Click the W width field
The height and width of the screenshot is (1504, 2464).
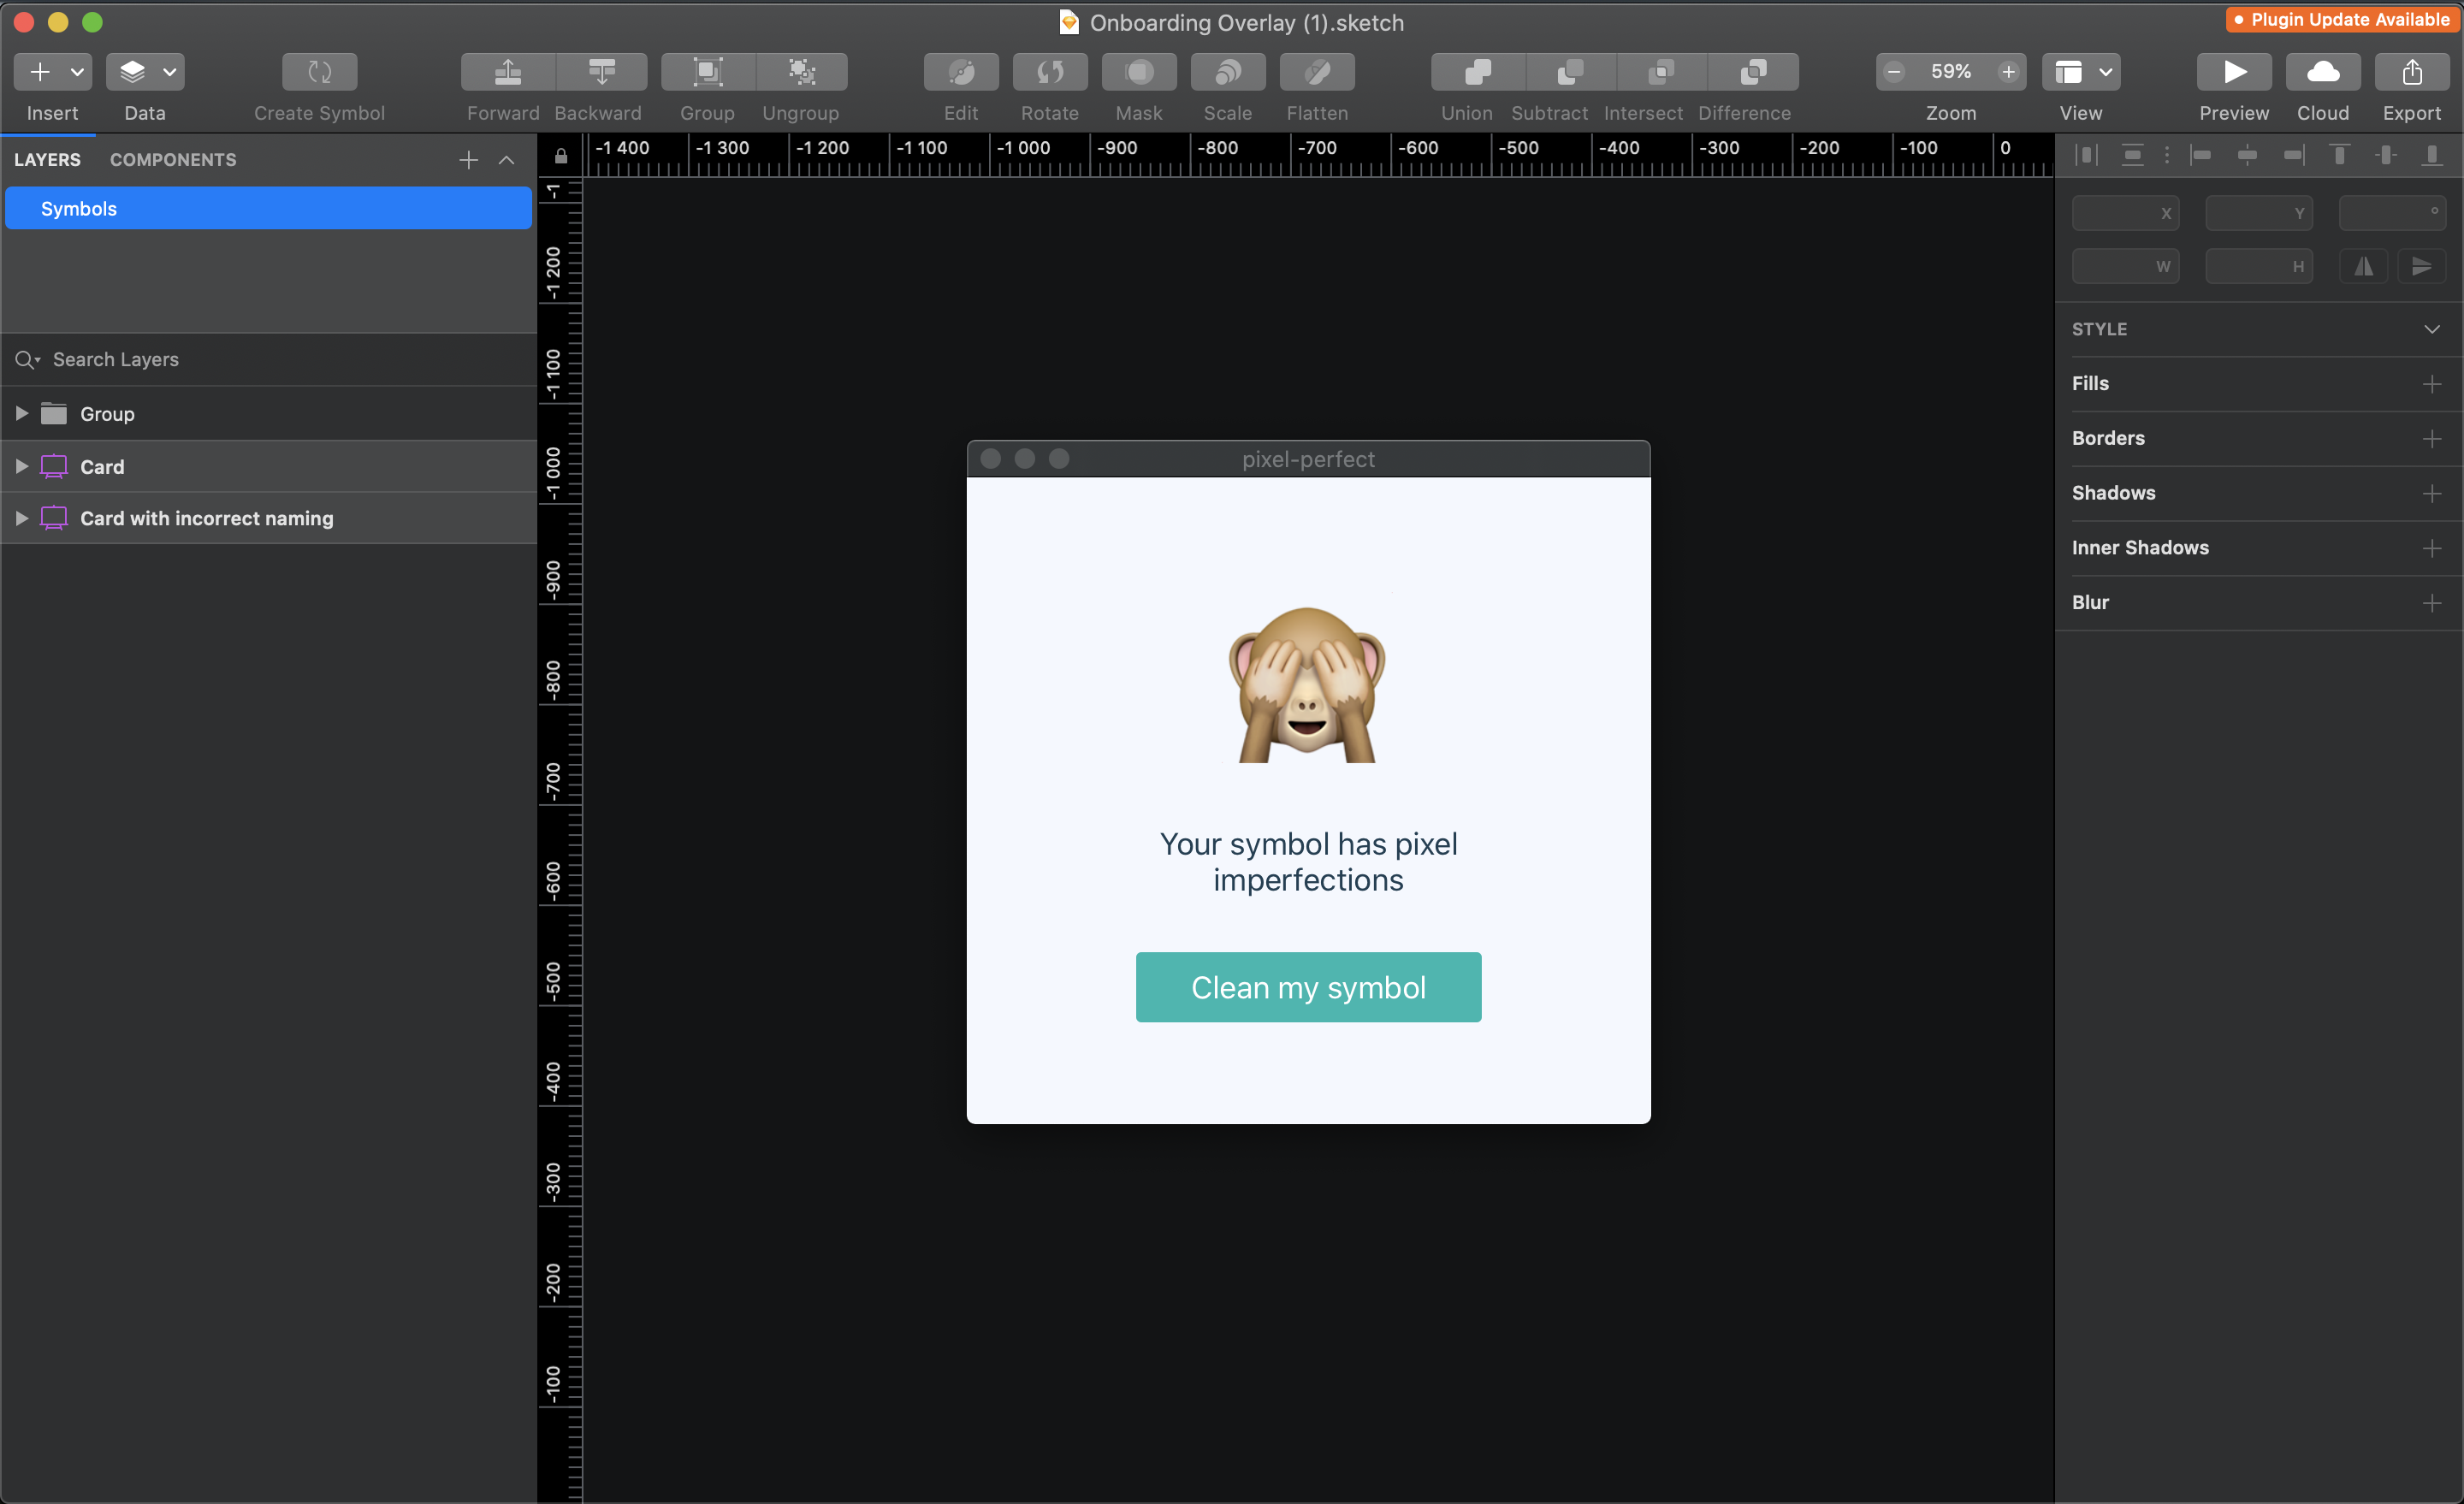2126,266
